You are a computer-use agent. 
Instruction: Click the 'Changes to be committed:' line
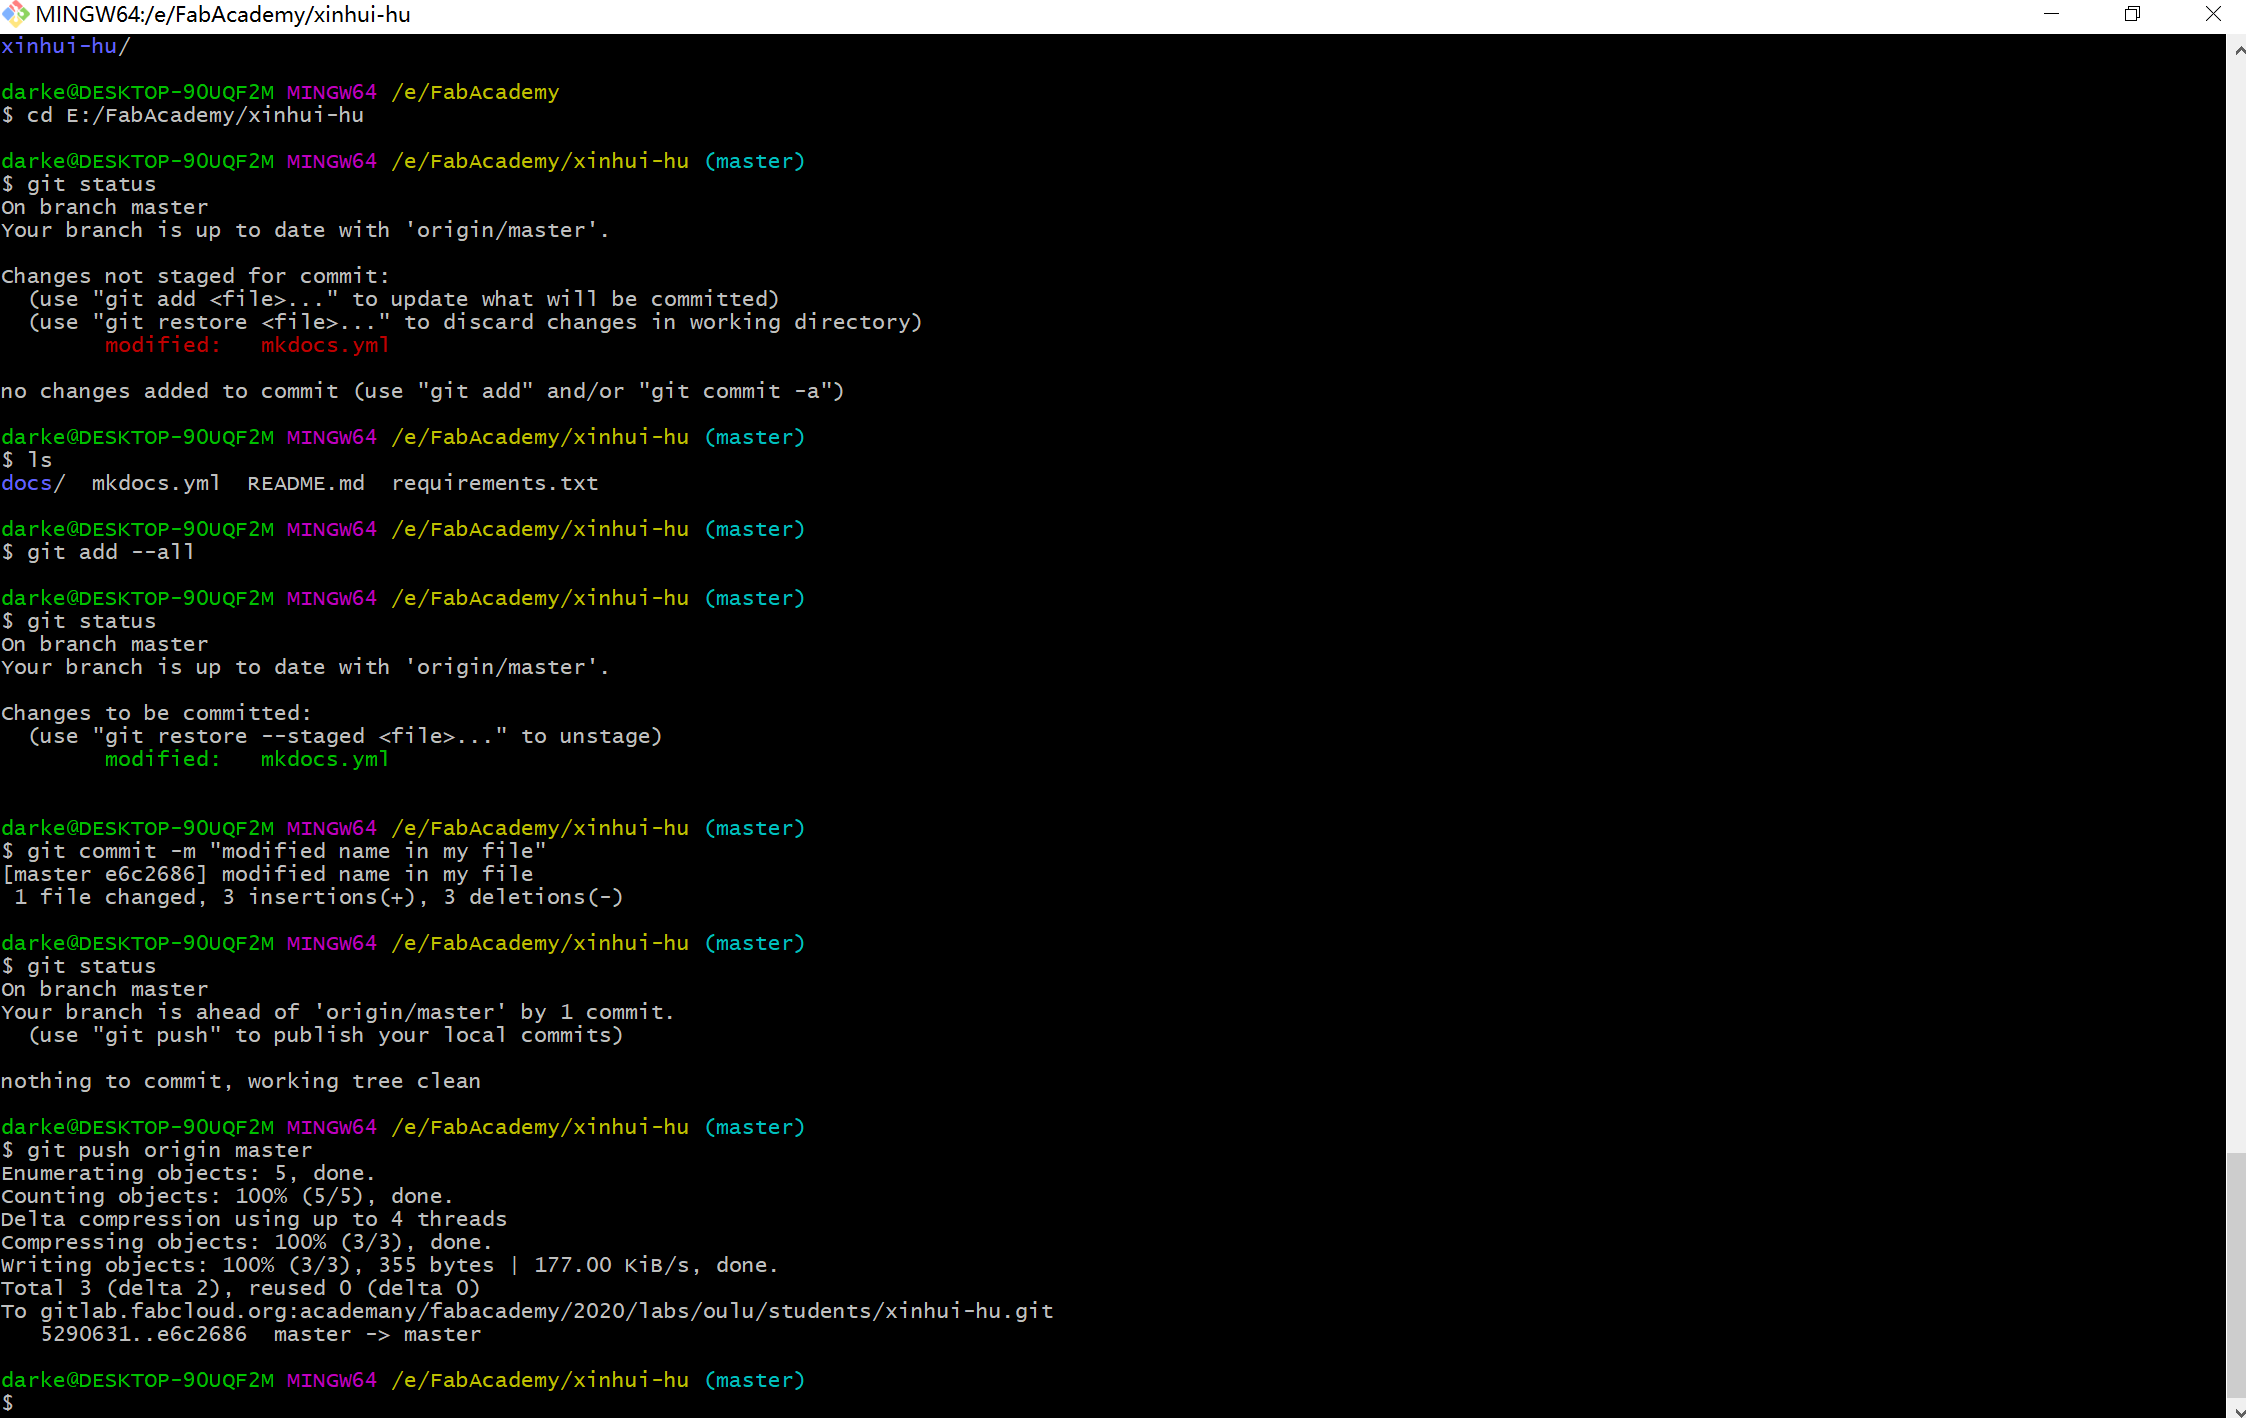tap(156, 713)
